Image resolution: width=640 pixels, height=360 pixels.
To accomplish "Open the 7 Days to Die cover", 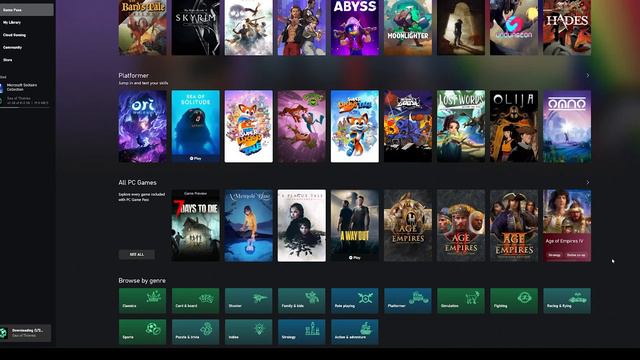I will click(x=196, y=226).
